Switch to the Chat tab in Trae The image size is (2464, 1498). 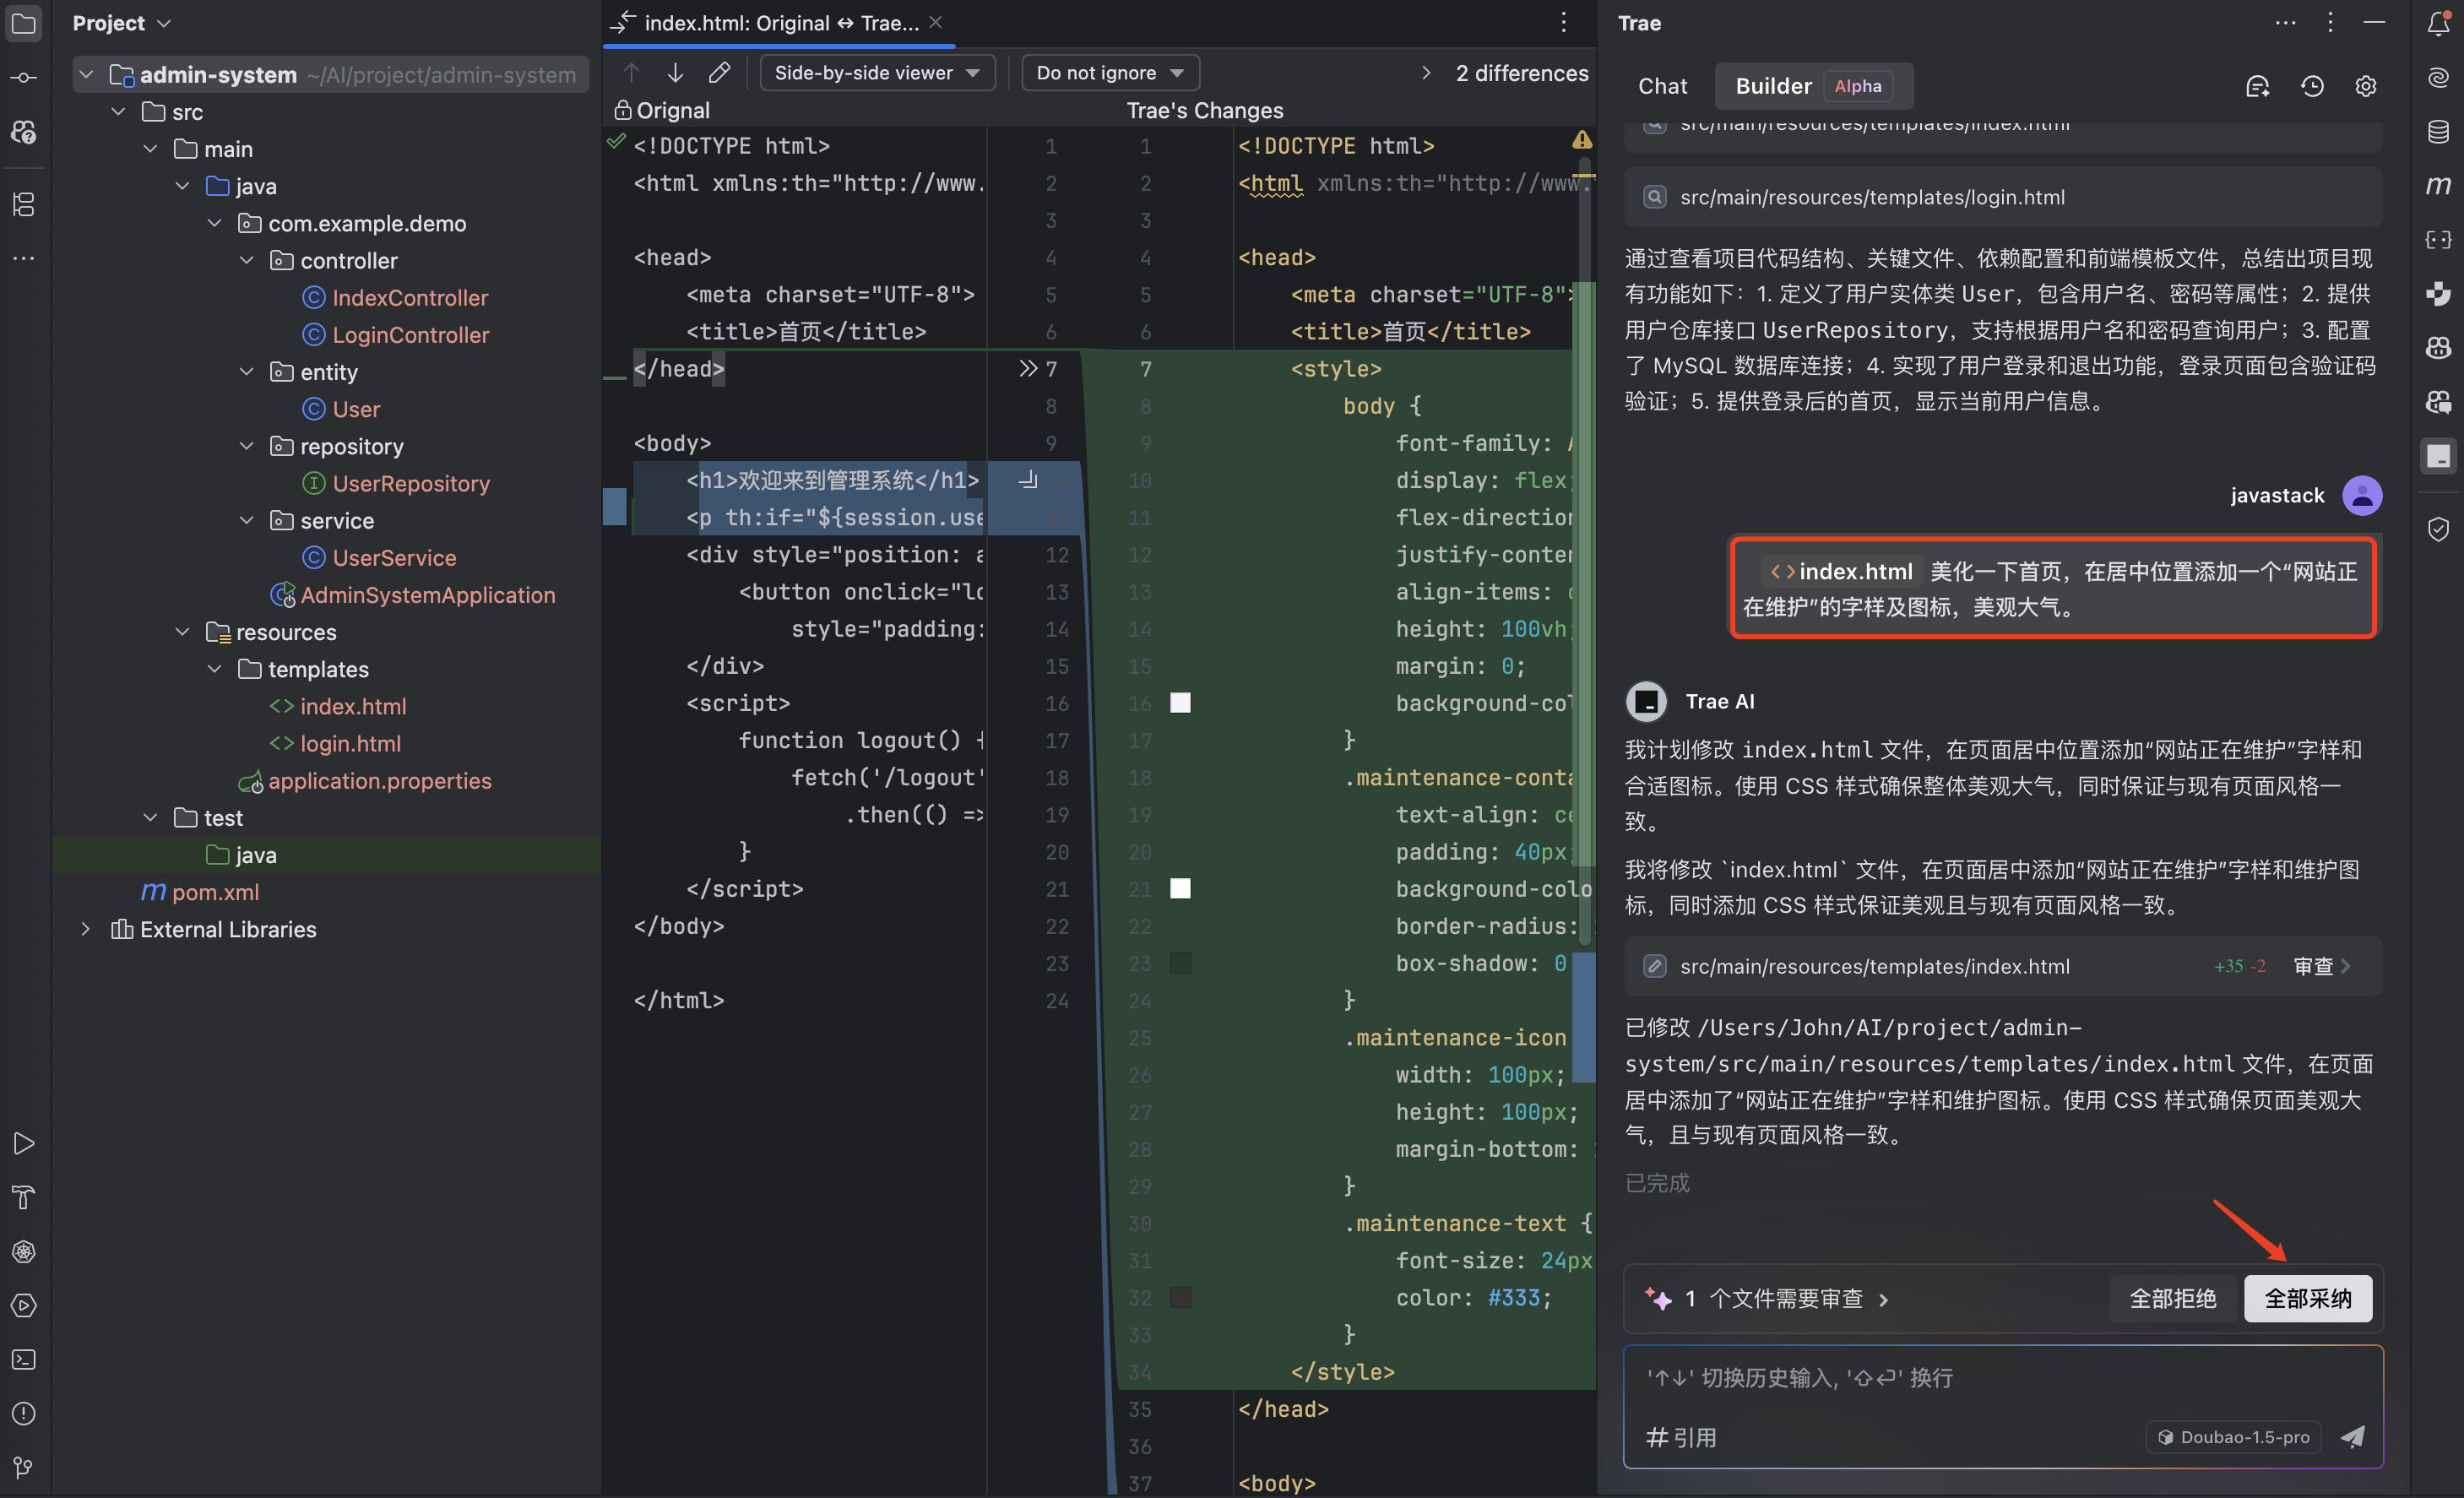pos(1662,86)
